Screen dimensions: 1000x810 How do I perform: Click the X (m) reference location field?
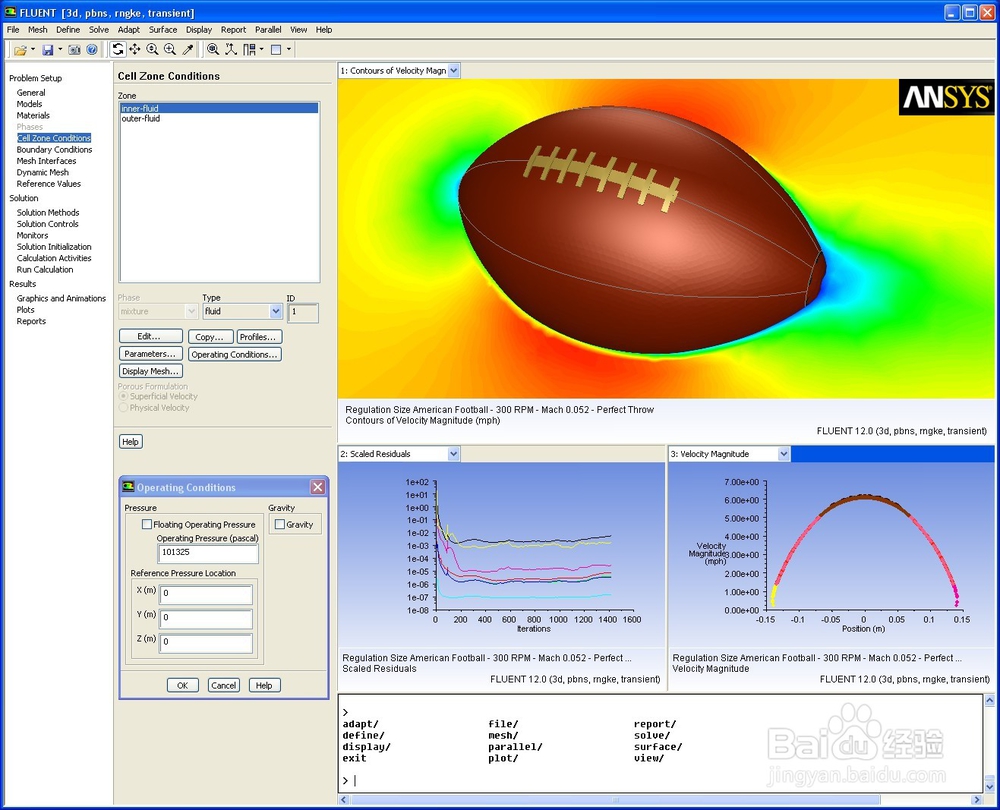[x=206, y=594]
